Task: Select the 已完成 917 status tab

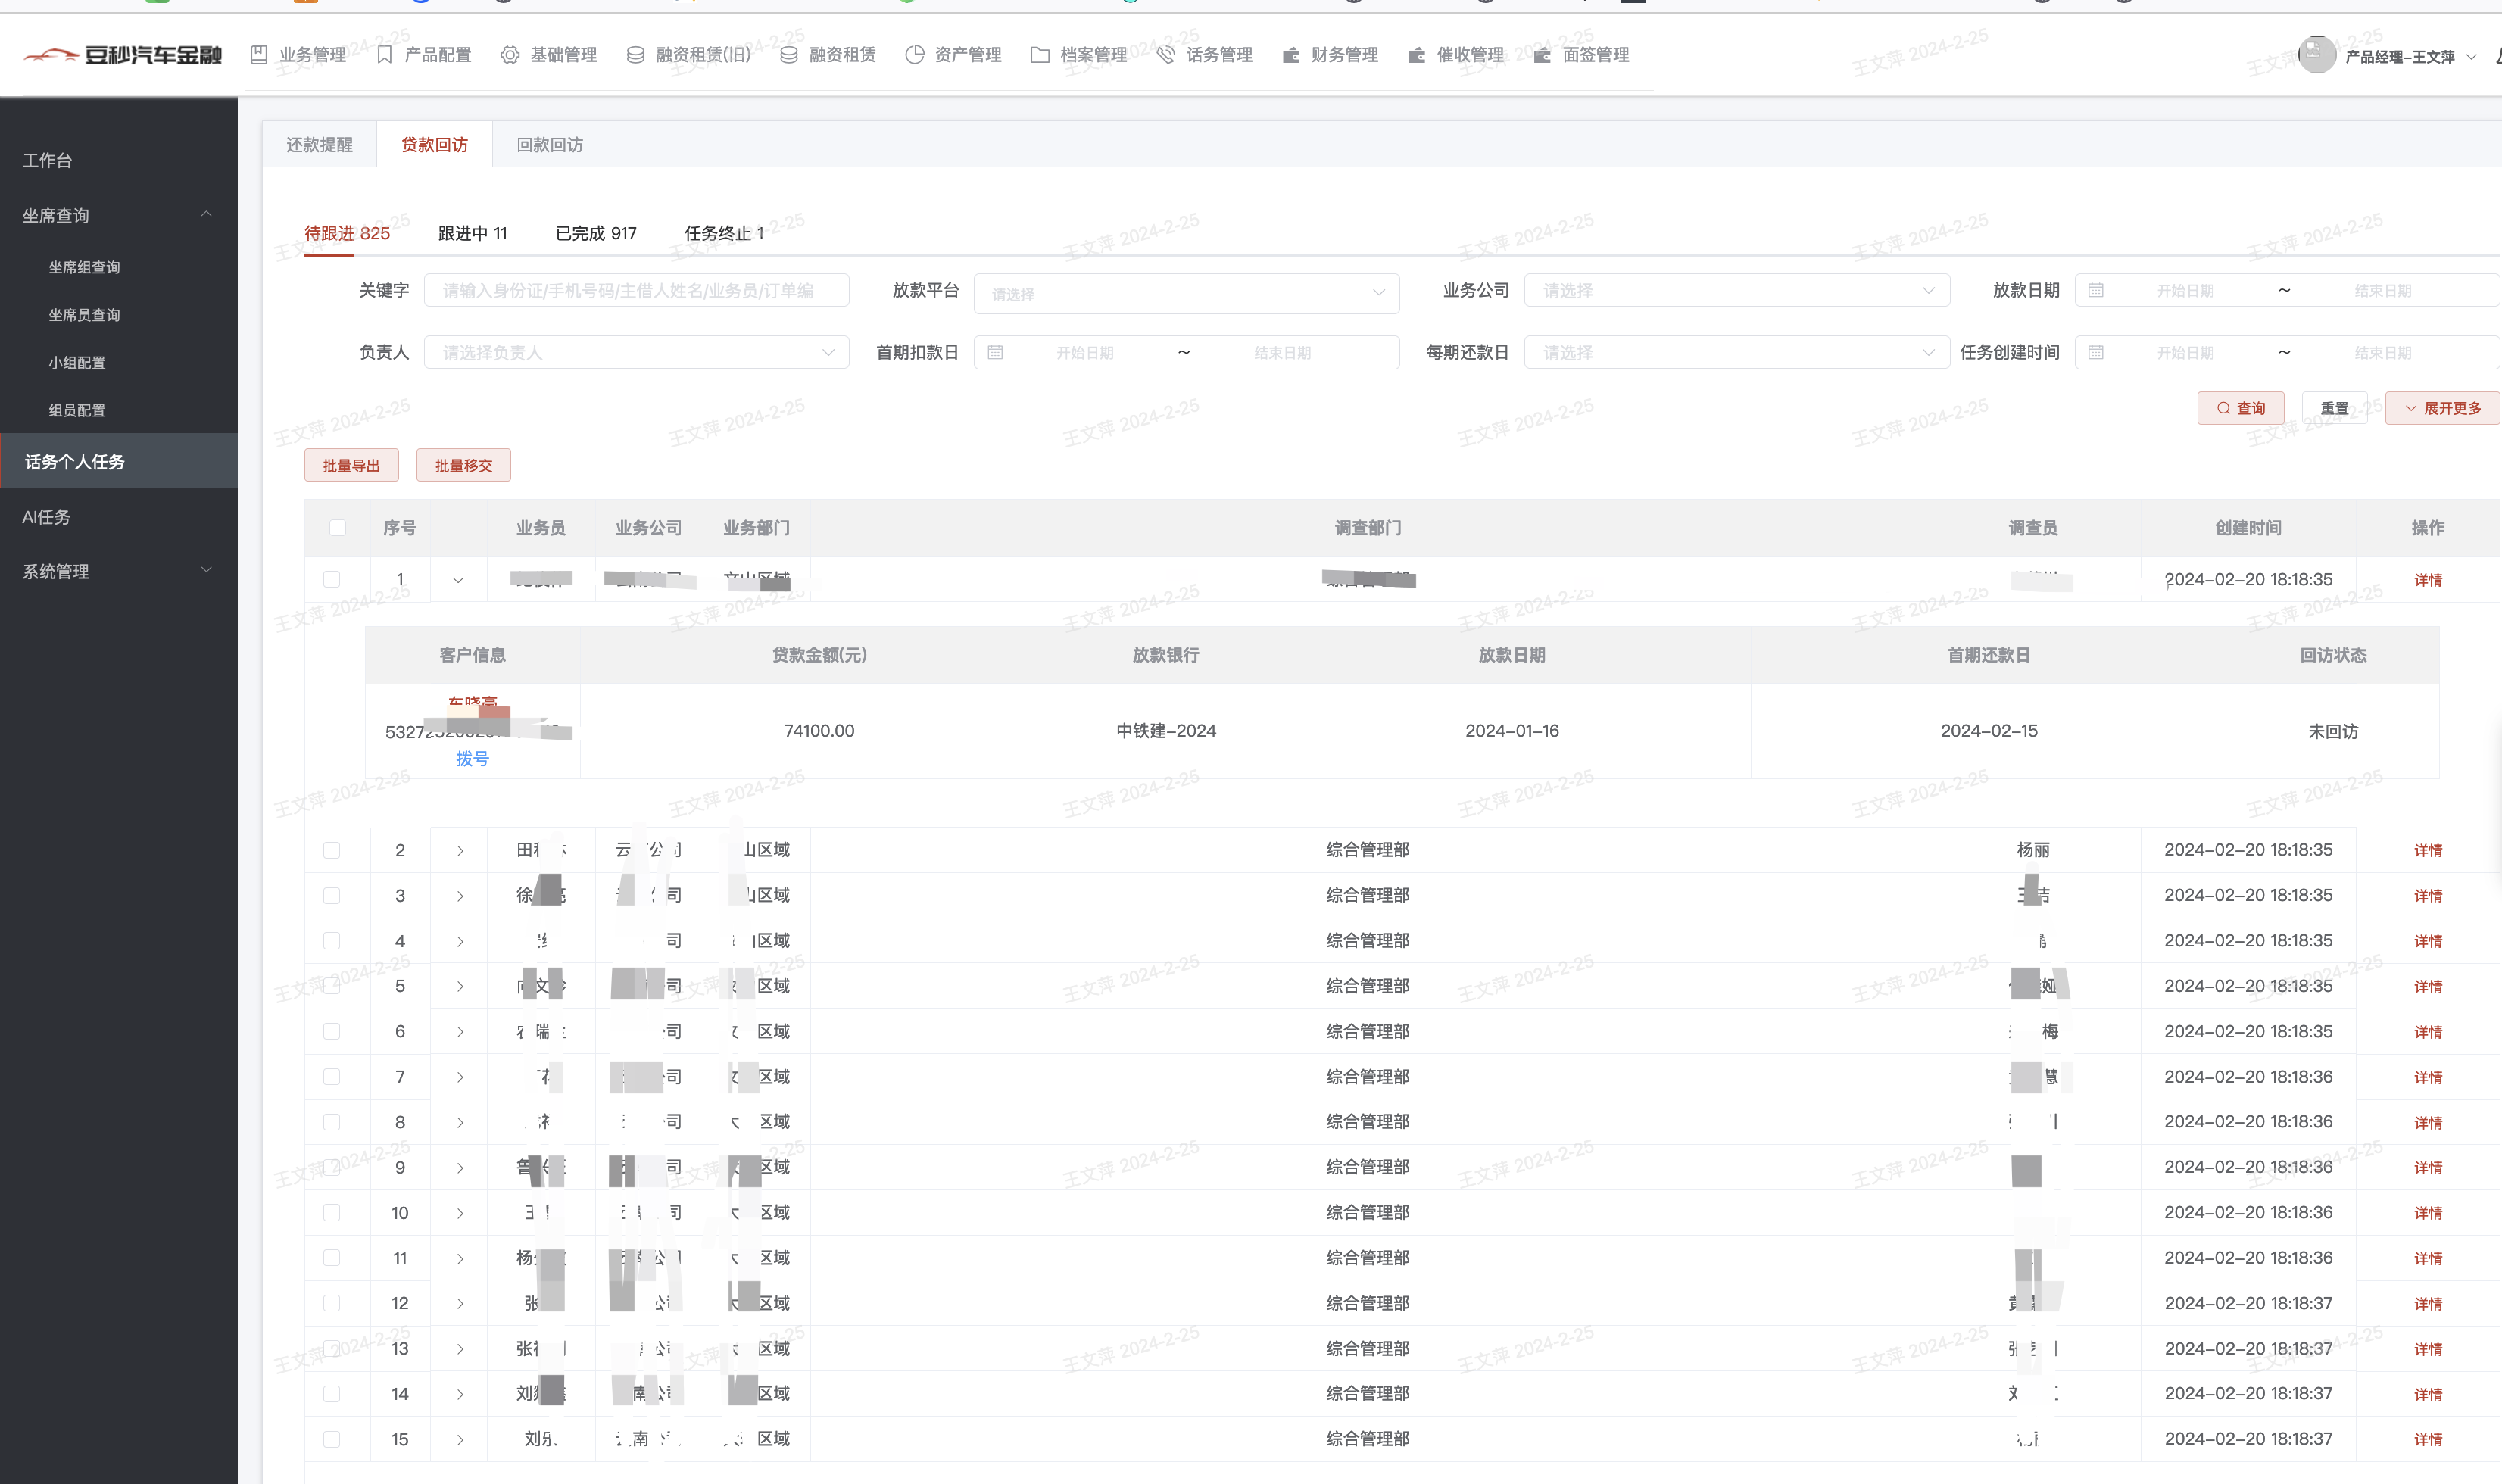Action: (596, 233)
